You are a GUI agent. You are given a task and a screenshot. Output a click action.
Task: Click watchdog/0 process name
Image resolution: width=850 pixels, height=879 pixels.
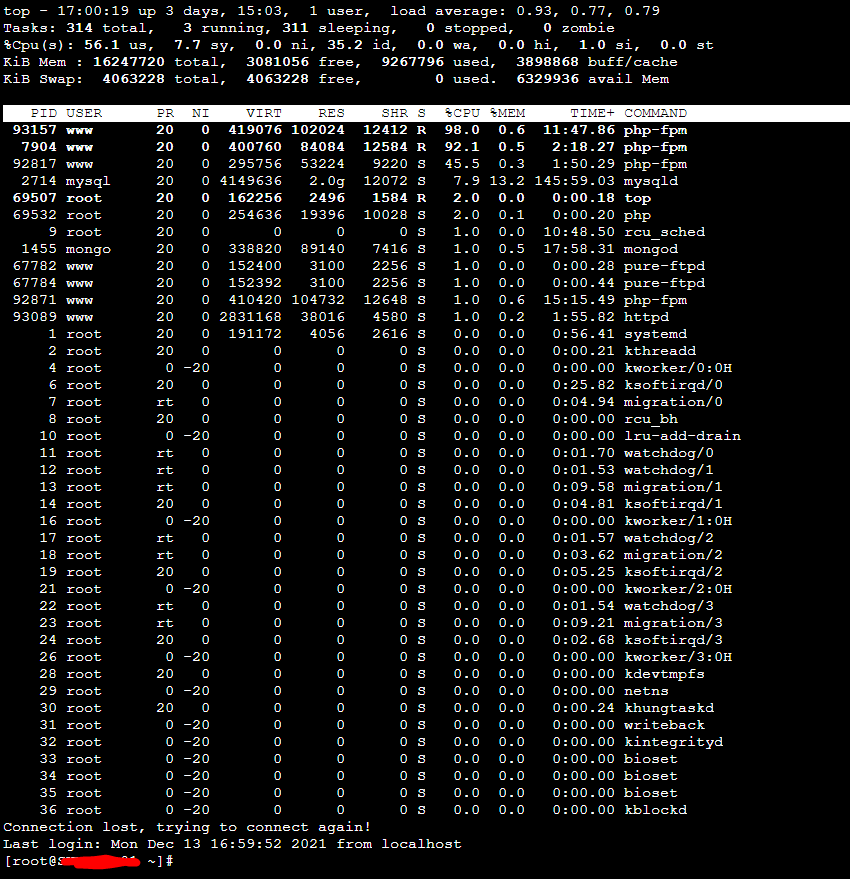(669, 453)
